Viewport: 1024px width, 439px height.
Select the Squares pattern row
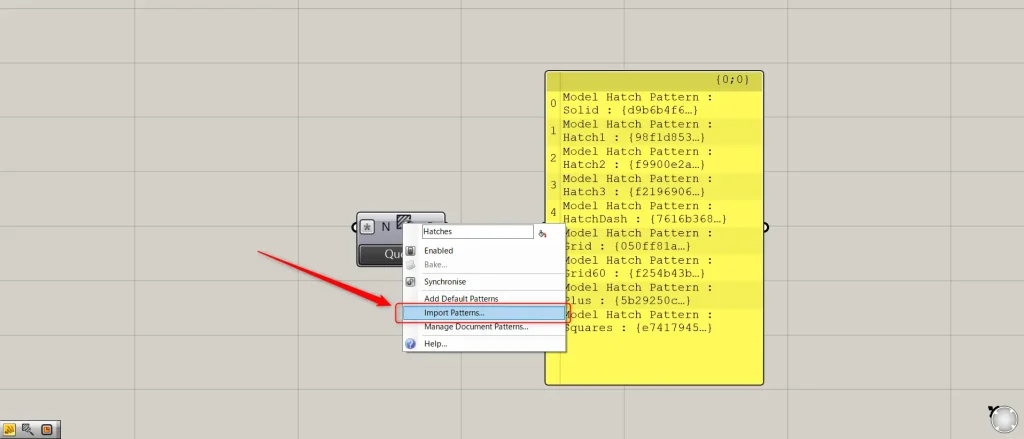tap(664, 321)
